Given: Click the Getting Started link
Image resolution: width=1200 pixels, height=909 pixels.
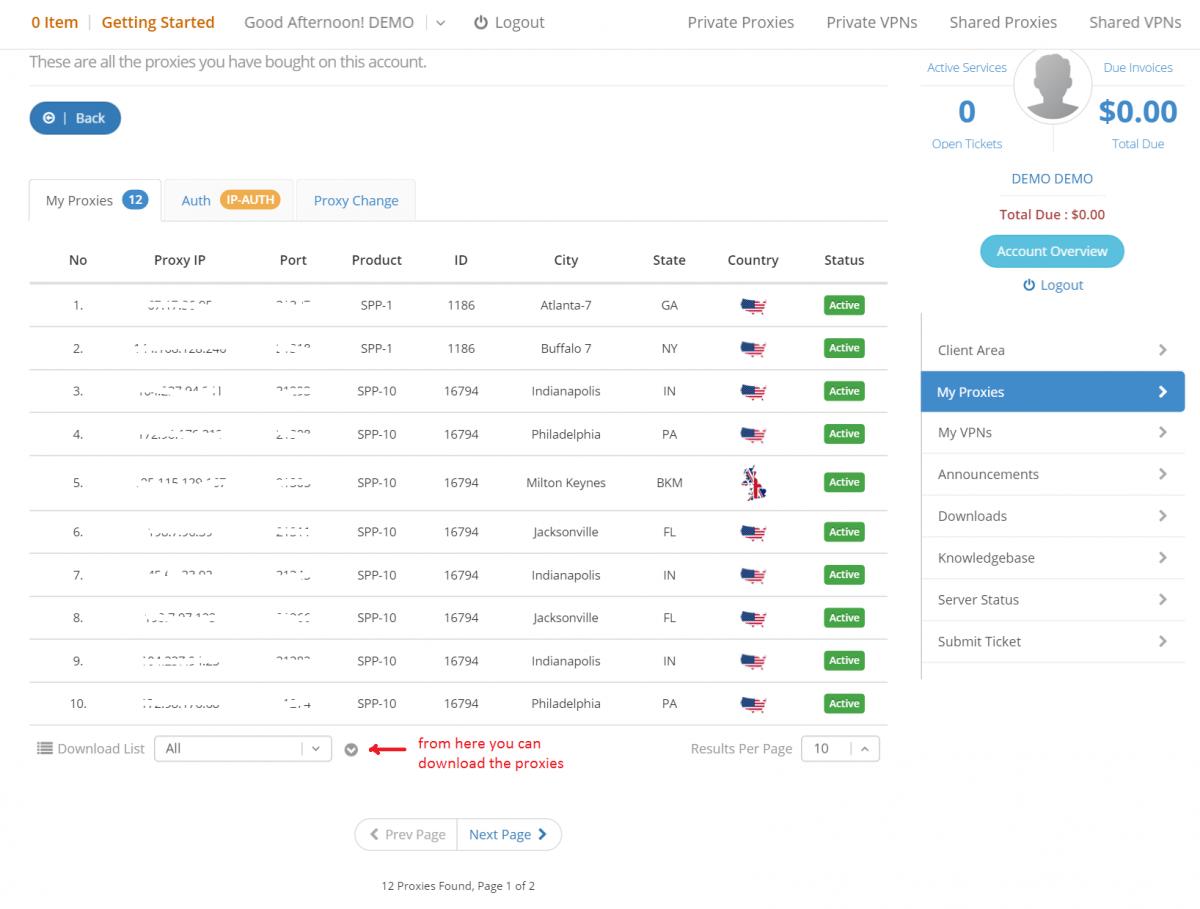Looking at the screenshot, I should point(158,22).
